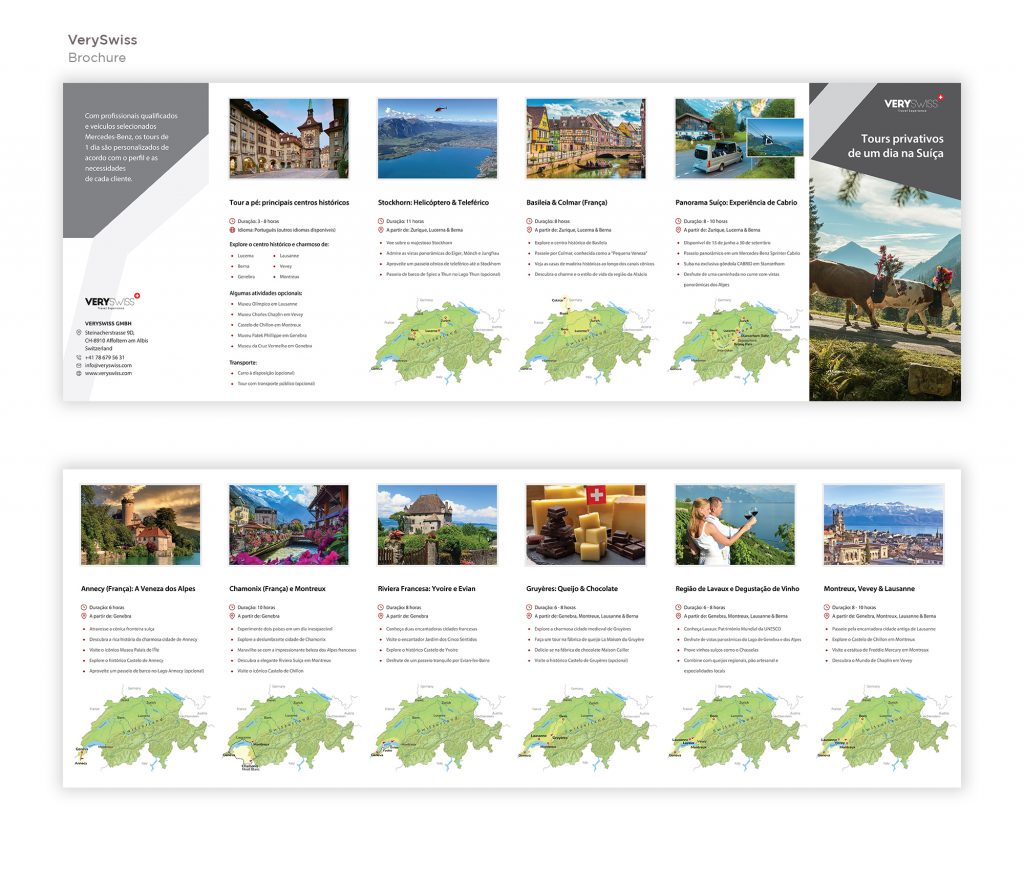1024x870 pixels.
Task: Click the address pin icon near Steinacherstrasse
Action: tap(79, 332)
